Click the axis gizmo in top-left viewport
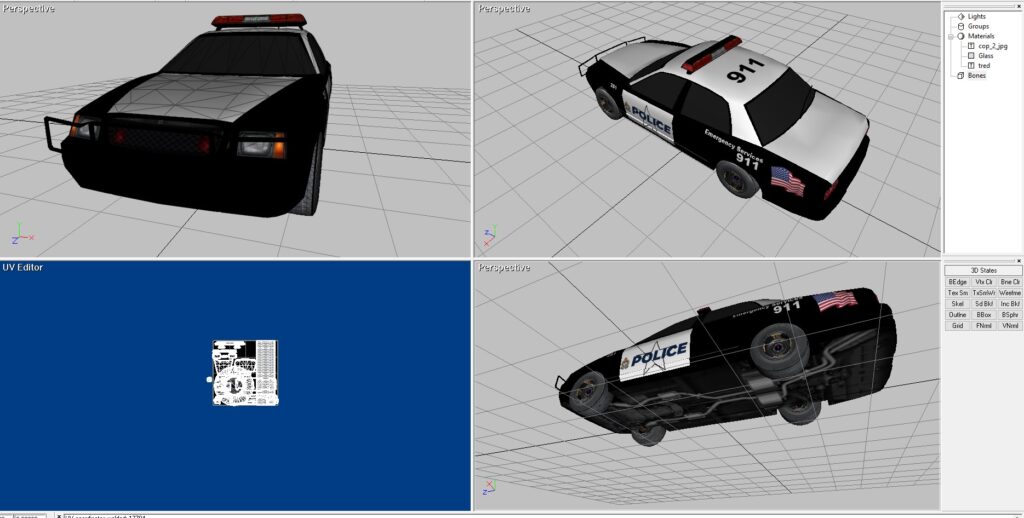This screenshot has width=1024, height=518. pos(22,233)
